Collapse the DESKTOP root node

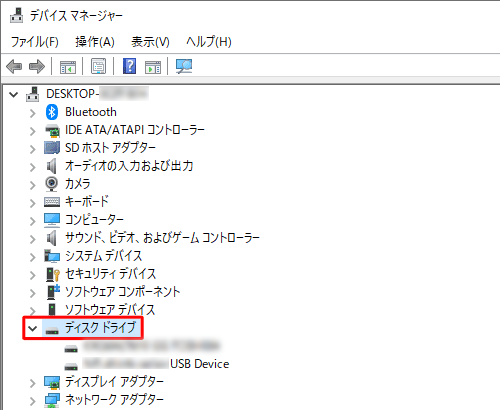point(13,95)
